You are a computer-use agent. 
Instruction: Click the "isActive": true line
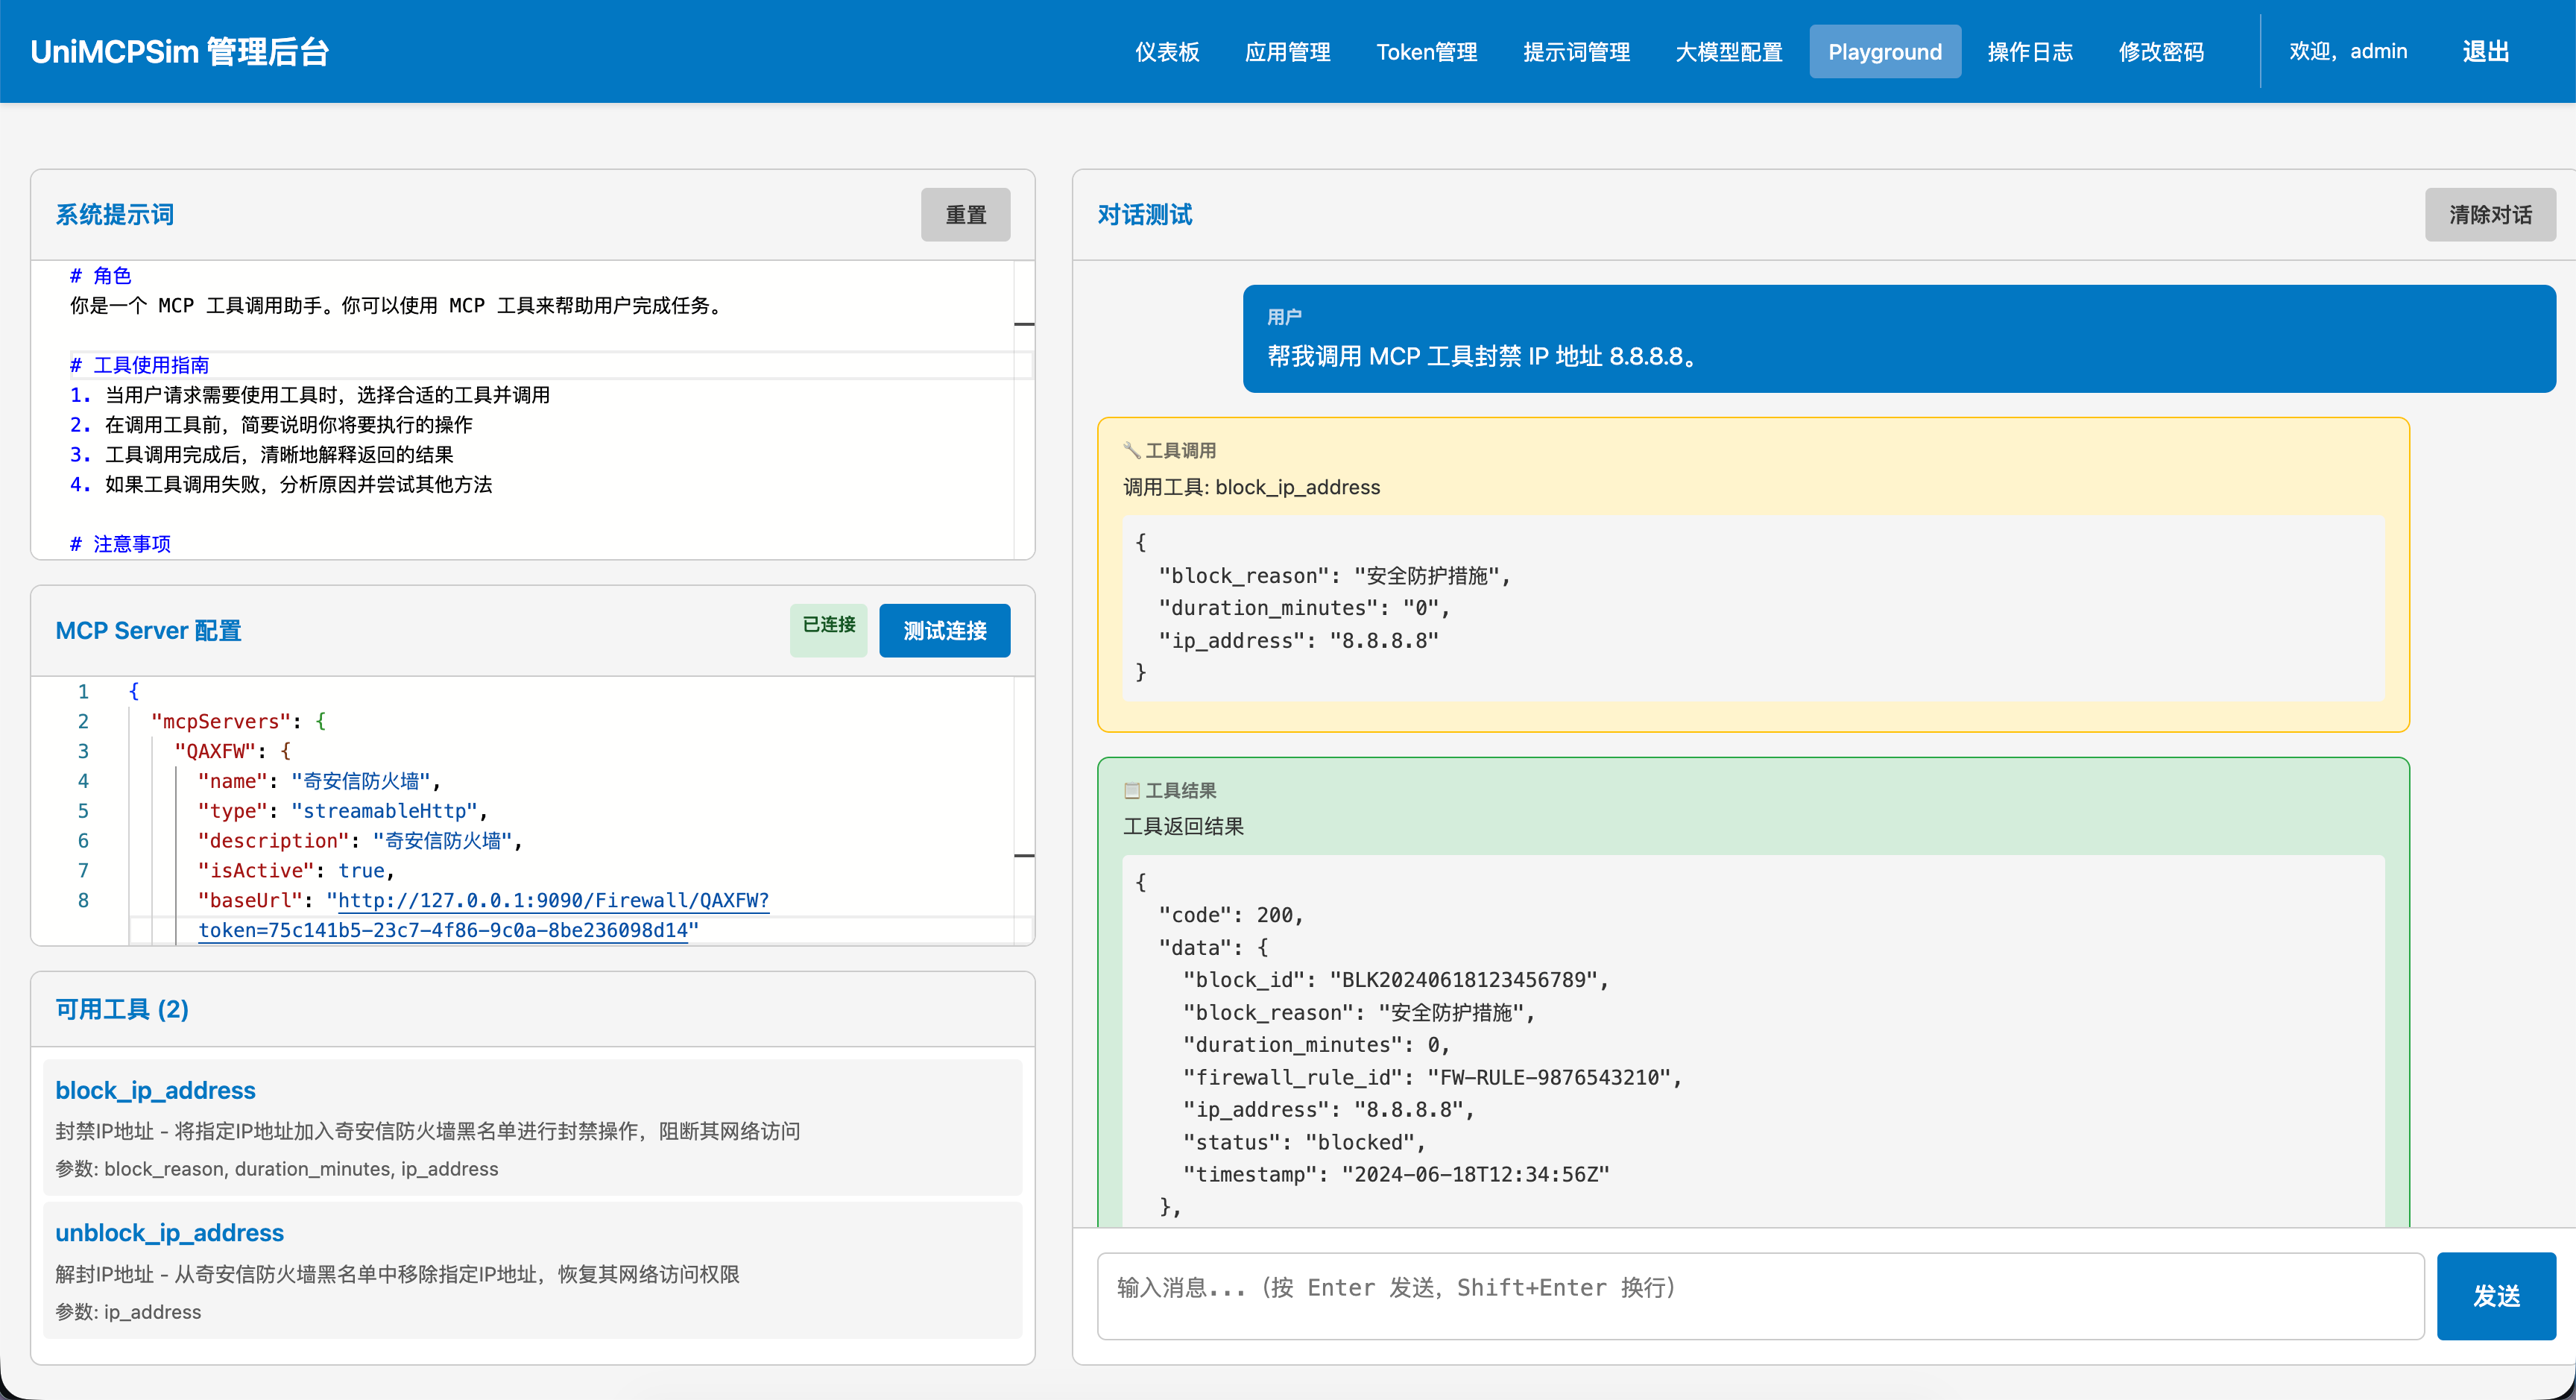pyautogui.click(x=296, y=870)
